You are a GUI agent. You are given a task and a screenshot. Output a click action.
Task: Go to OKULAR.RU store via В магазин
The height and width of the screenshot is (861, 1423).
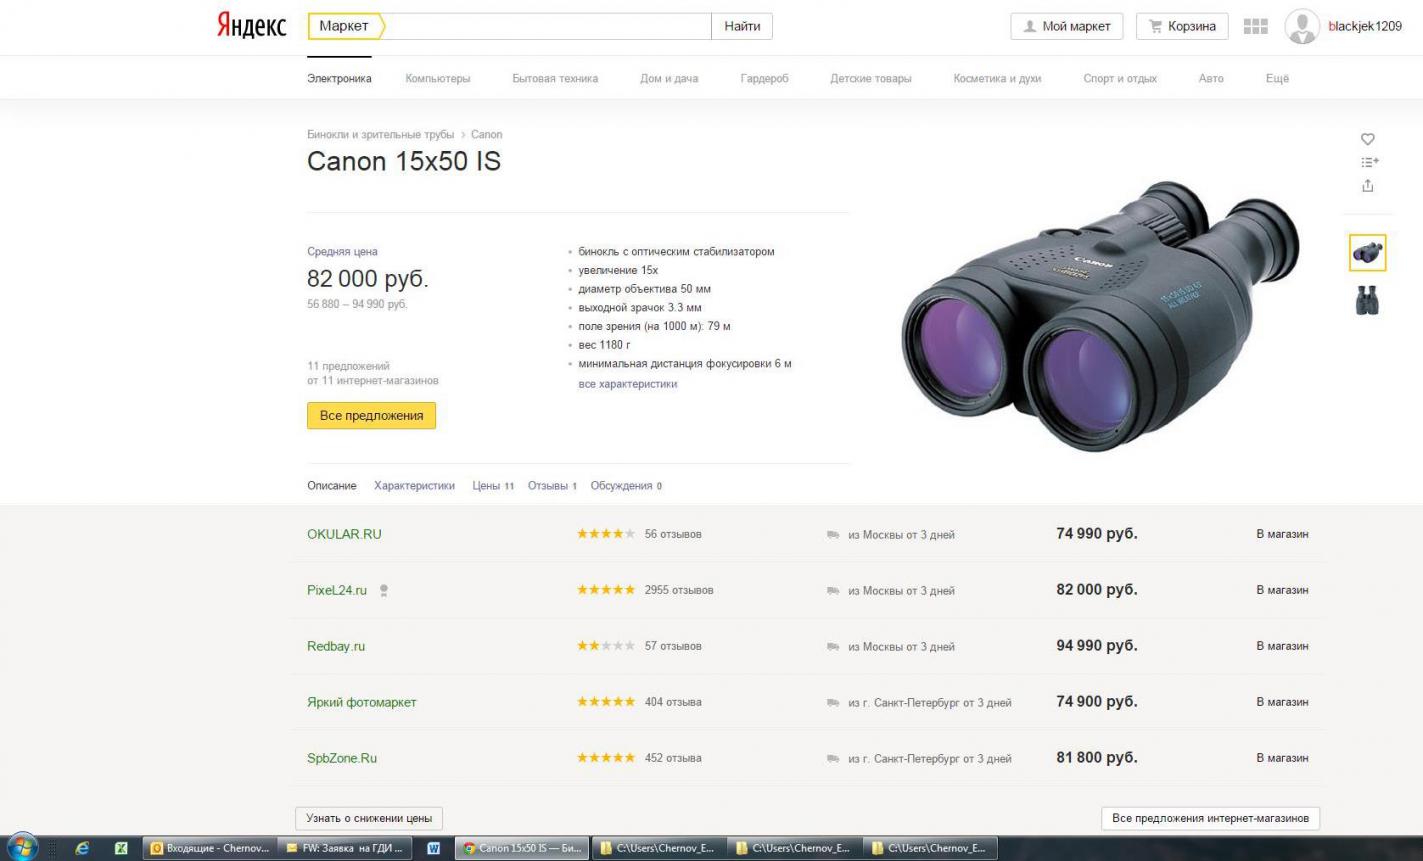[x=1281, y=534]
